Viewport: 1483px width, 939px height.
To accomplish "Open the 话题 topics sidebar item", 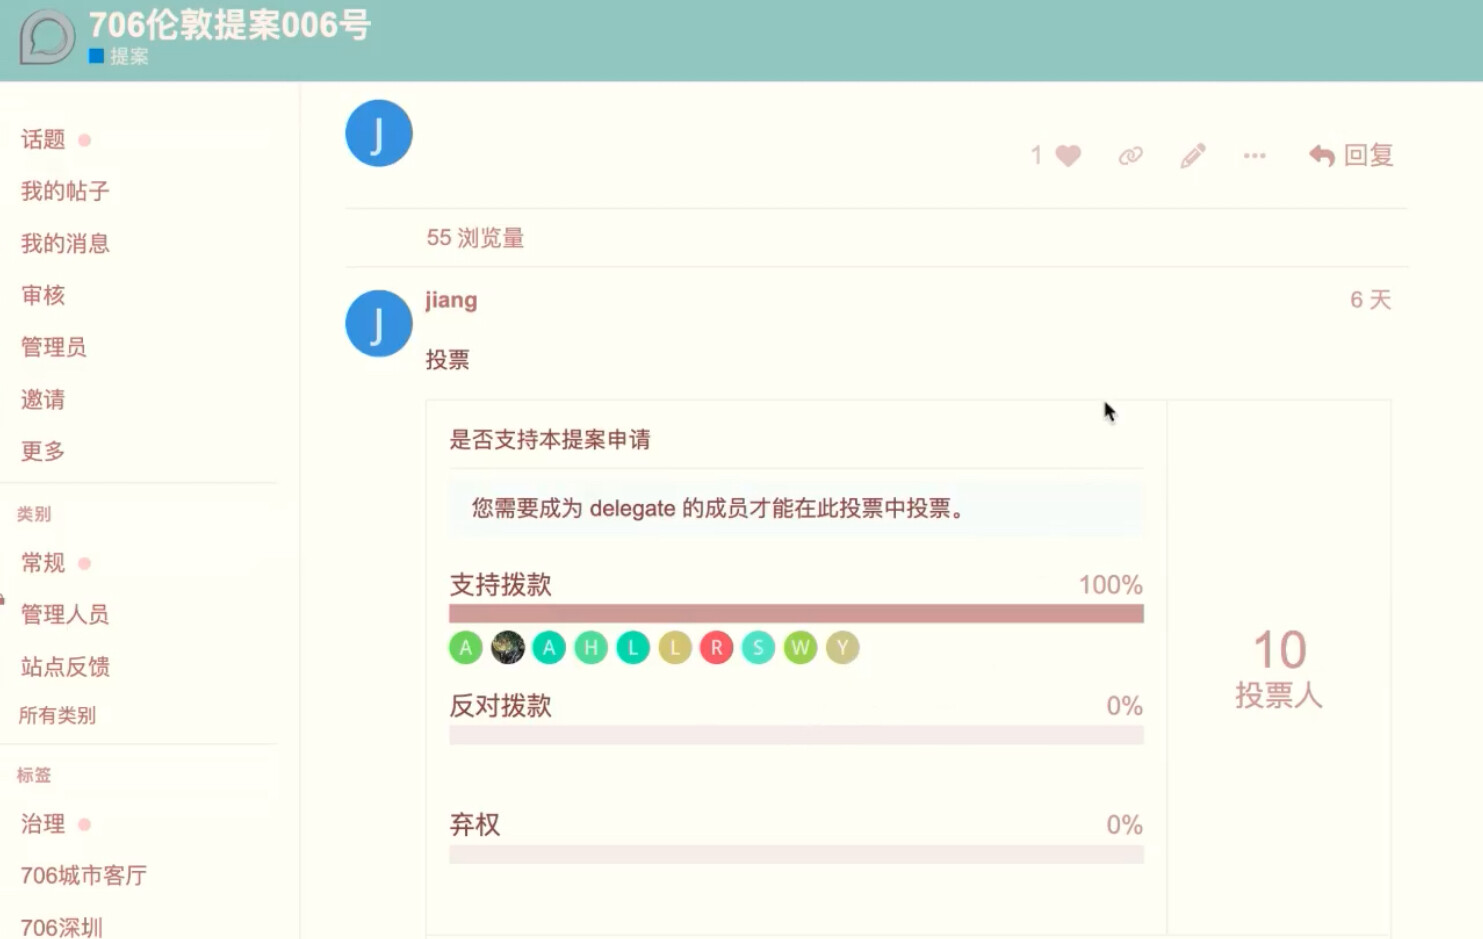I will [x=43, y=140].
